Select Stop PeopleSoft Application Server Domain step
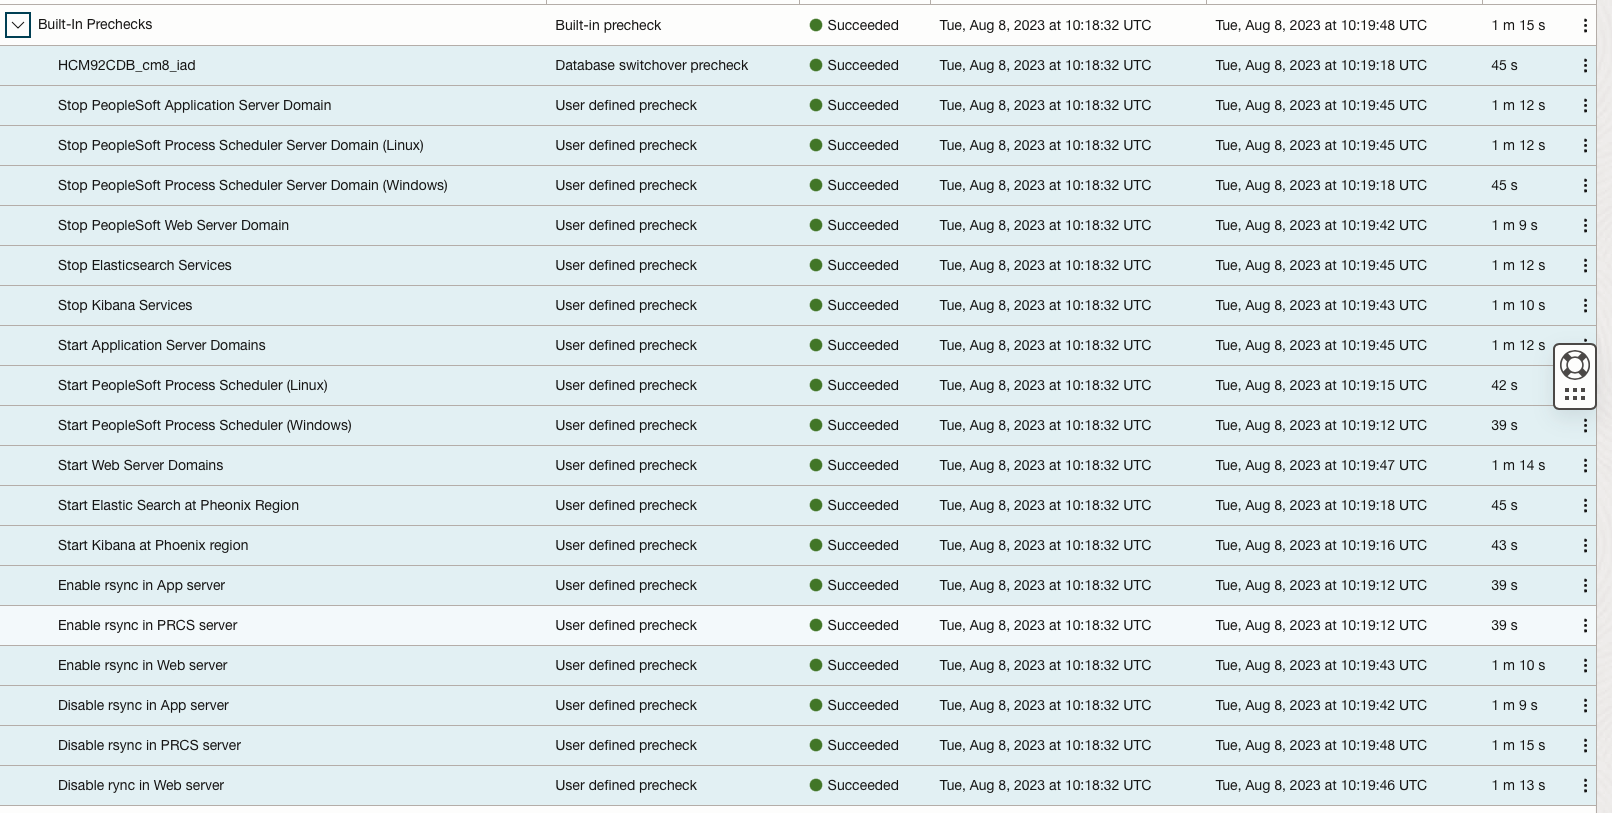1612x813 pixels. 194,105
